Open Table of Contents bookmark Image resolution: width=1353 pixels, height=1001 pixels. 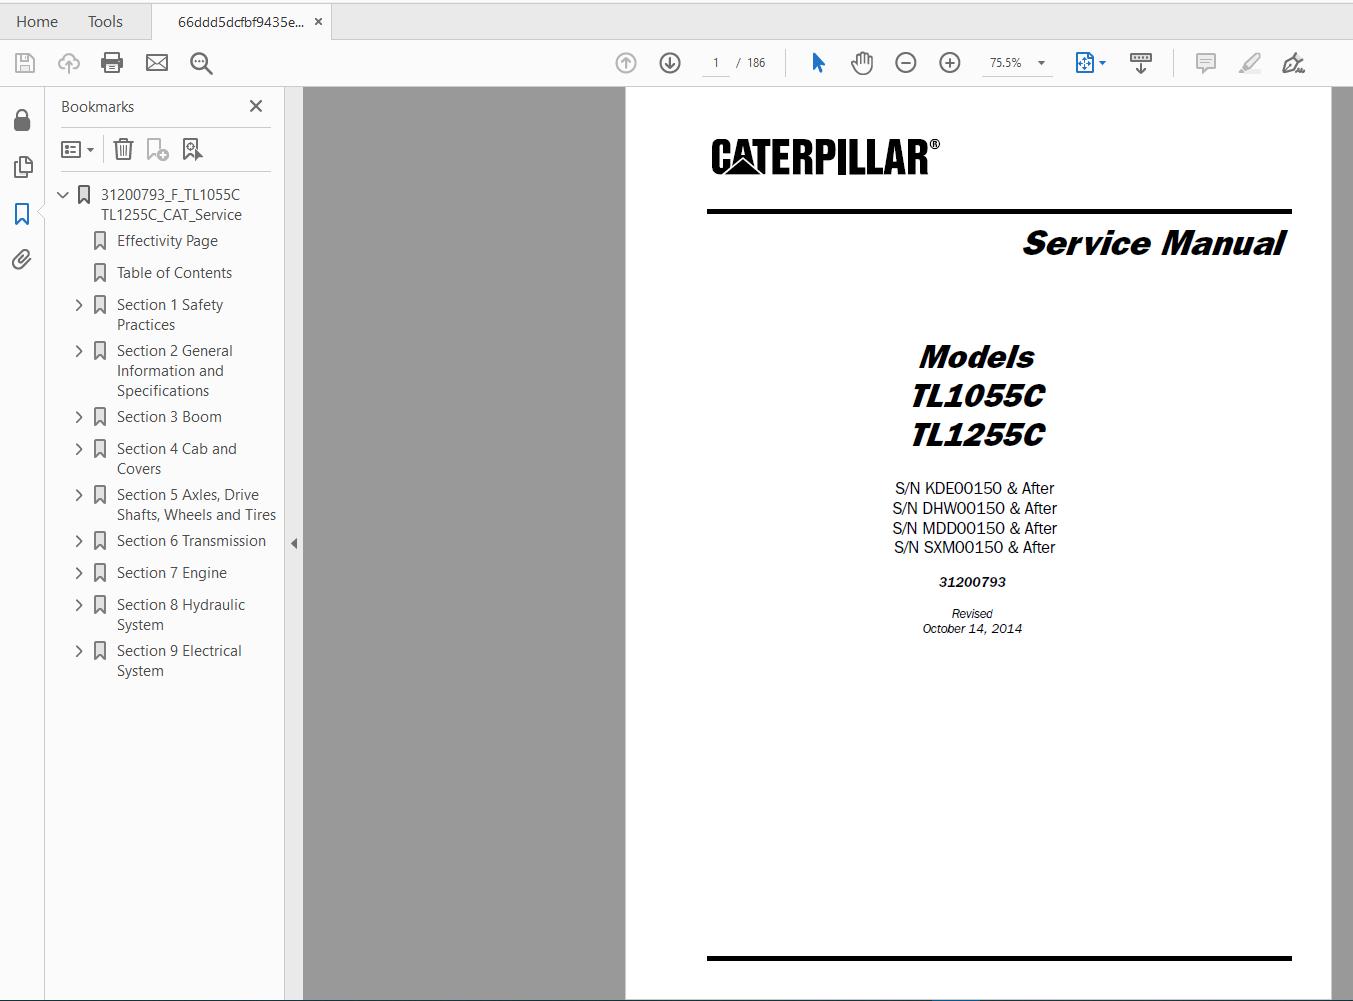174,273
